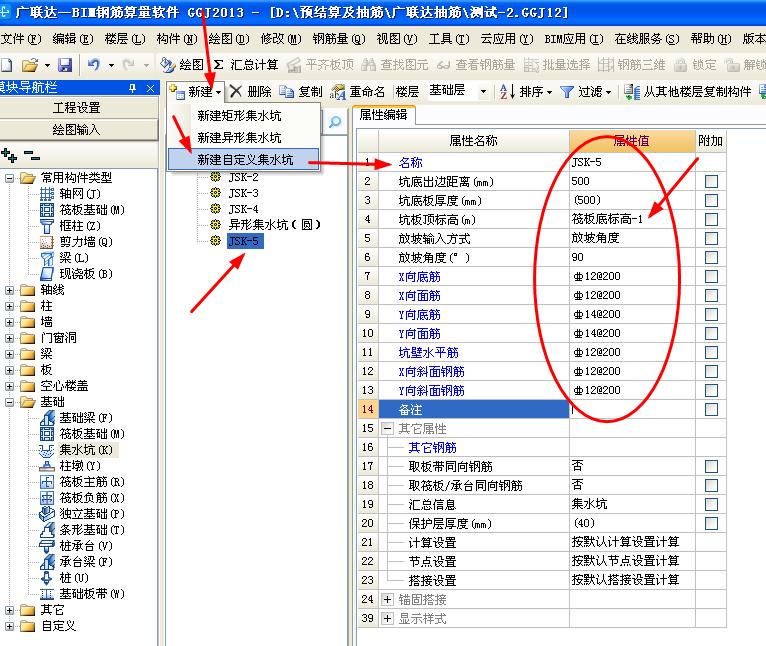
Task: Select 柱墩(Y) under 基础
Action: (x=80, y=466)
